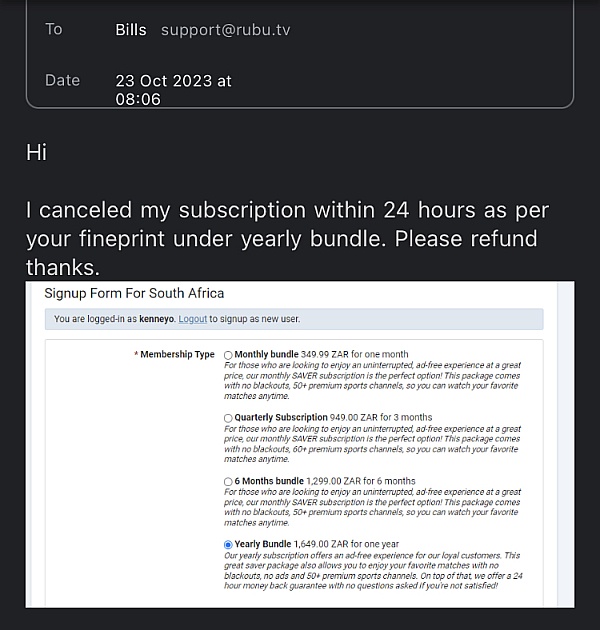600x630 pixels.
Task: Click the Hi greeting line
Action: [37, 153]
